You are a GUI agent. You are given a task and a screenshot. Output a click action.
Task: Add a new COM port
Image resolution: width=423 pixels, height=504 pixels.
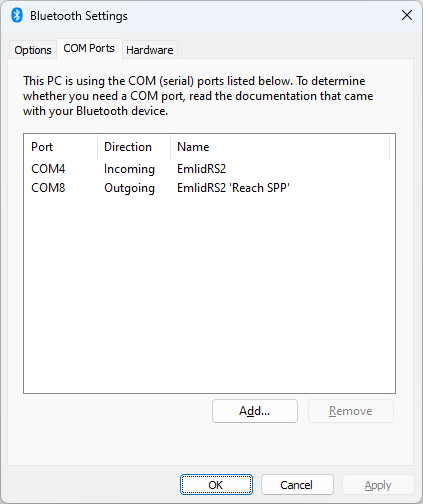pyautogui.click(x=255, y=411)
